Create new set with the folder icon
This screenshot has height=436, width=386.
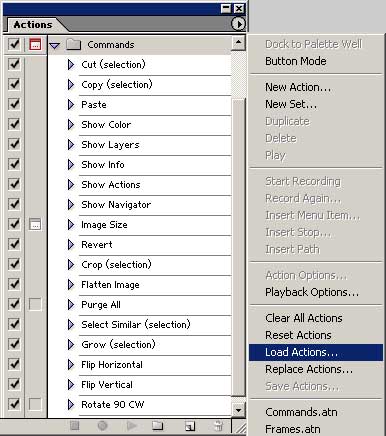(158, 425)
